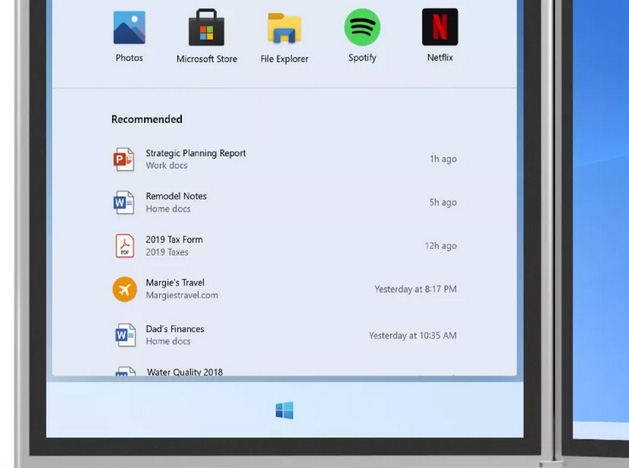Viewport: 629px width, 468px height.
Task: Open Margie's Travel recommendation
Action: (284, 289)
